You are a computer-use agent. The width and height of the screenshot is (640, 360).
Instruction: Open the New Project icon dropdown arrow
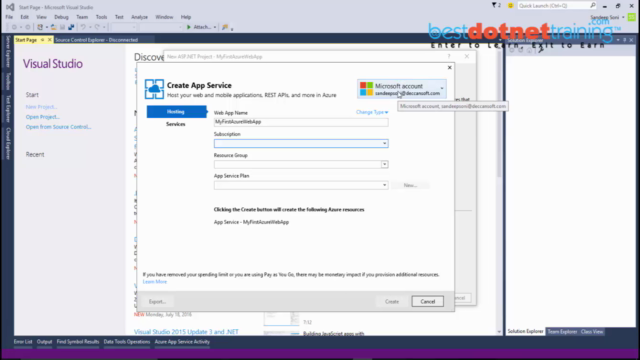[47, 27]
